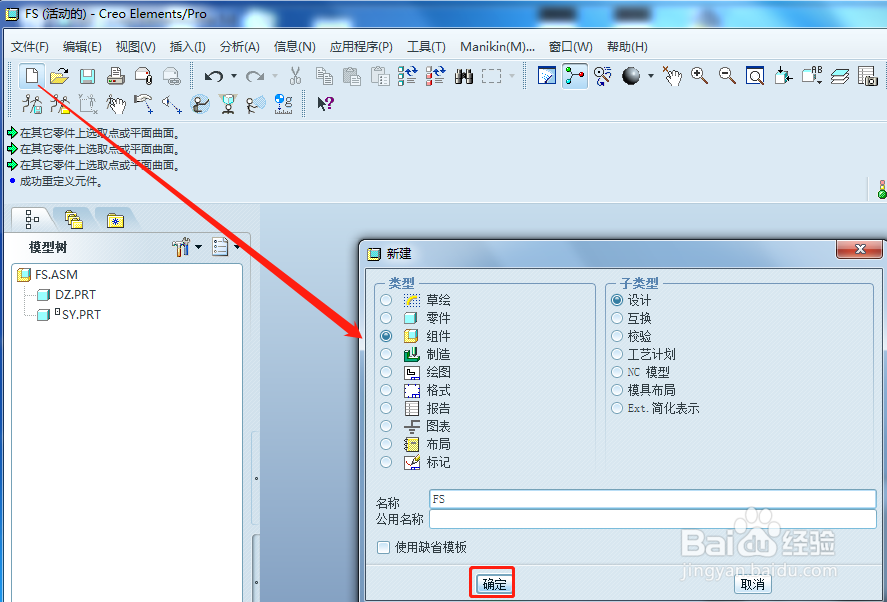Open the 视图(V) menu
This screenshot has width=887, height=602.
pyautogui.click(x=136, y=47)
